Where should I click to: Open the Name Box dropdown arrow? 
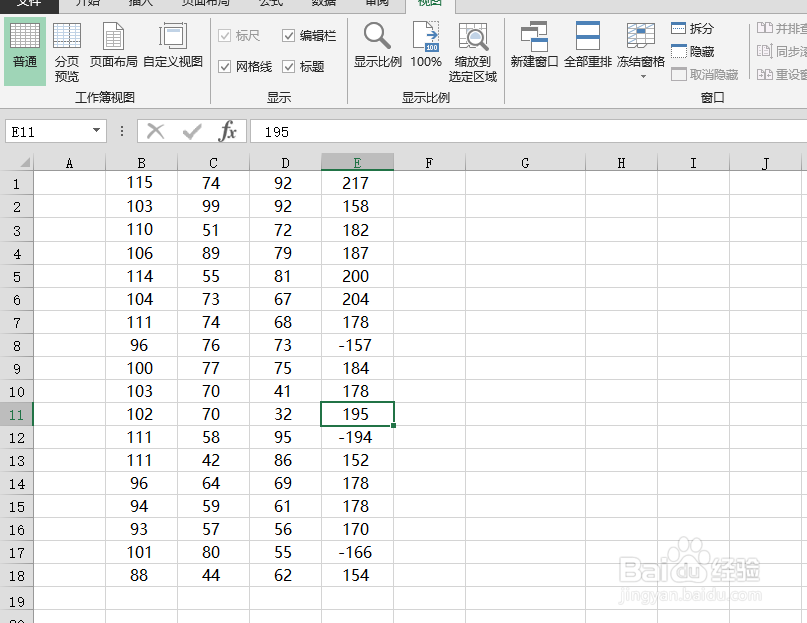click(96, 130)
